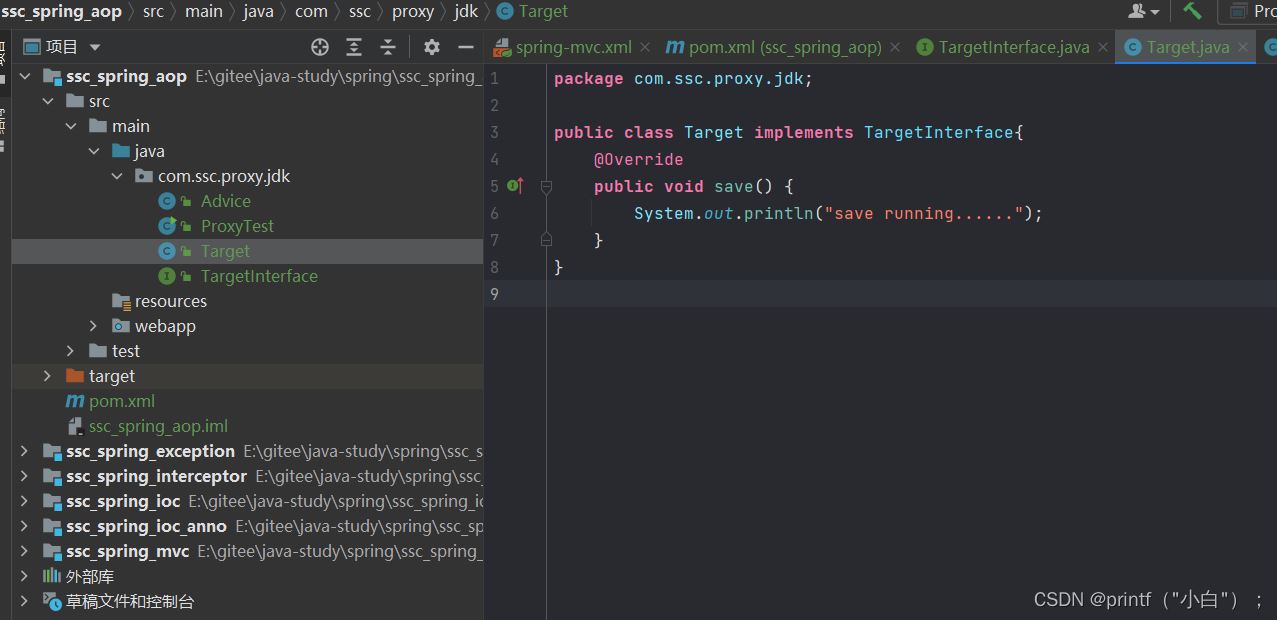The height and width of the screenshot is (620, 1277).
Task: Click the proxy breadcrumb in navigation bar
Action: click(412, 11)
